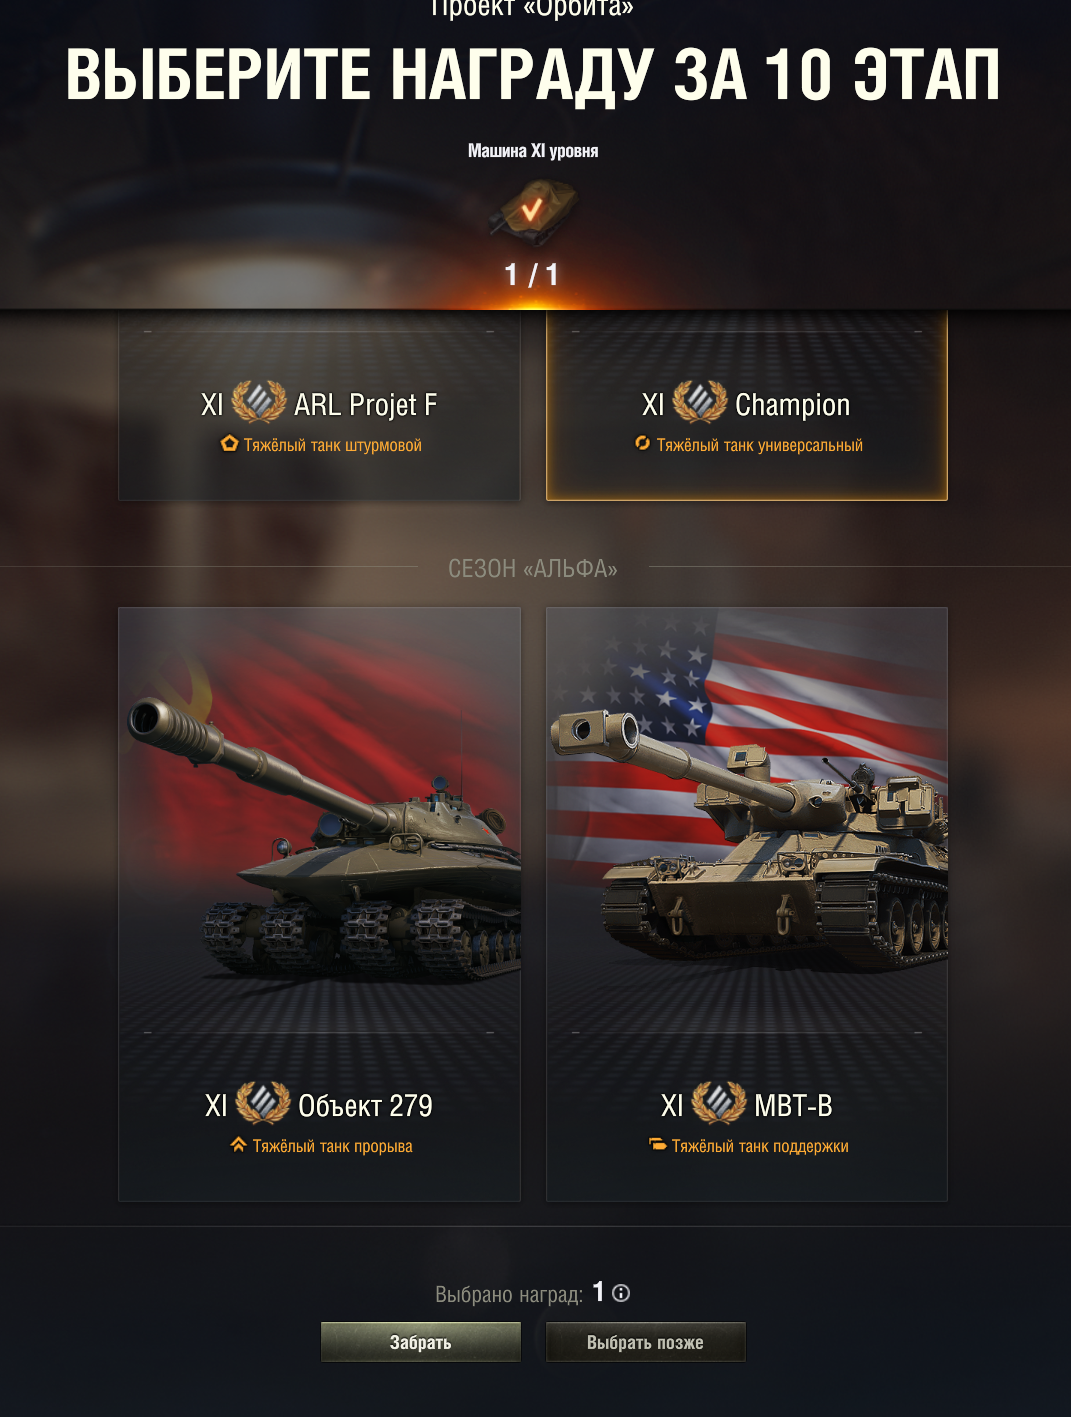Click the info icon next to selected rewards count
This screenshot has height=1417, width=1071.
click(621, 1293)
